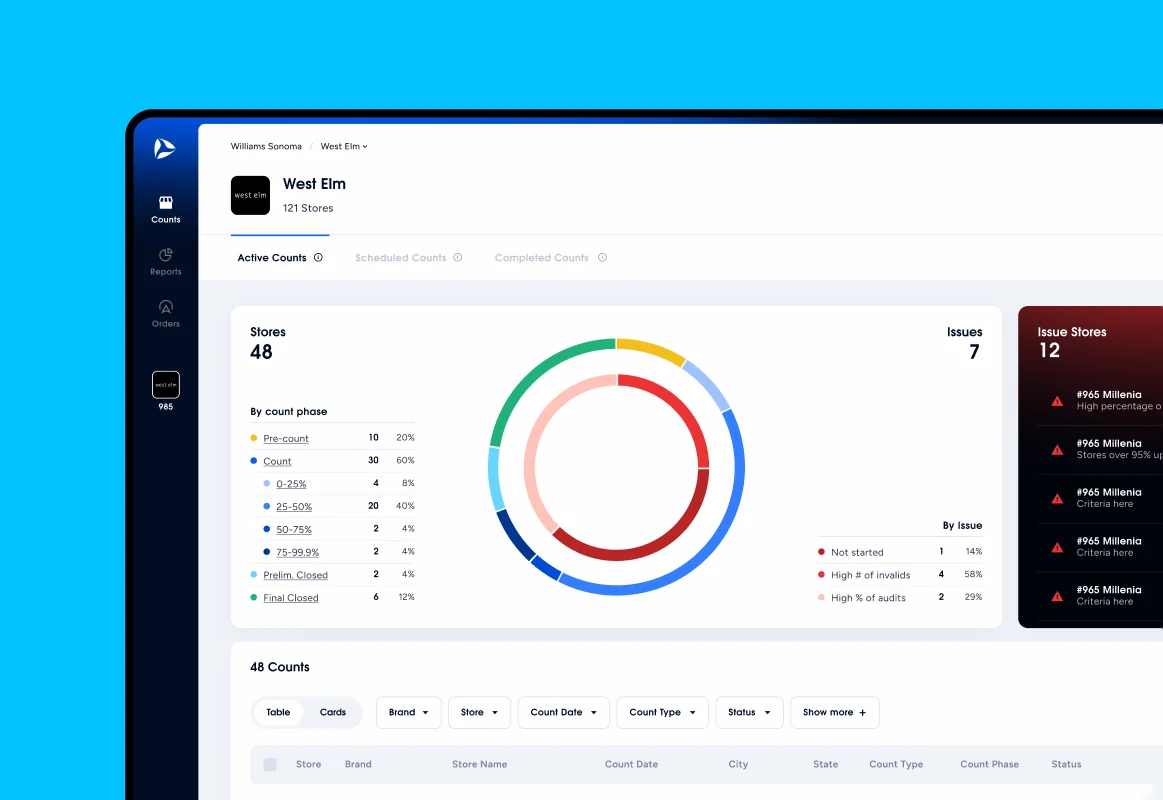Sort by the Count Date column header
Viewport: 1163px width, 800px height.
[x=631, y=764]
